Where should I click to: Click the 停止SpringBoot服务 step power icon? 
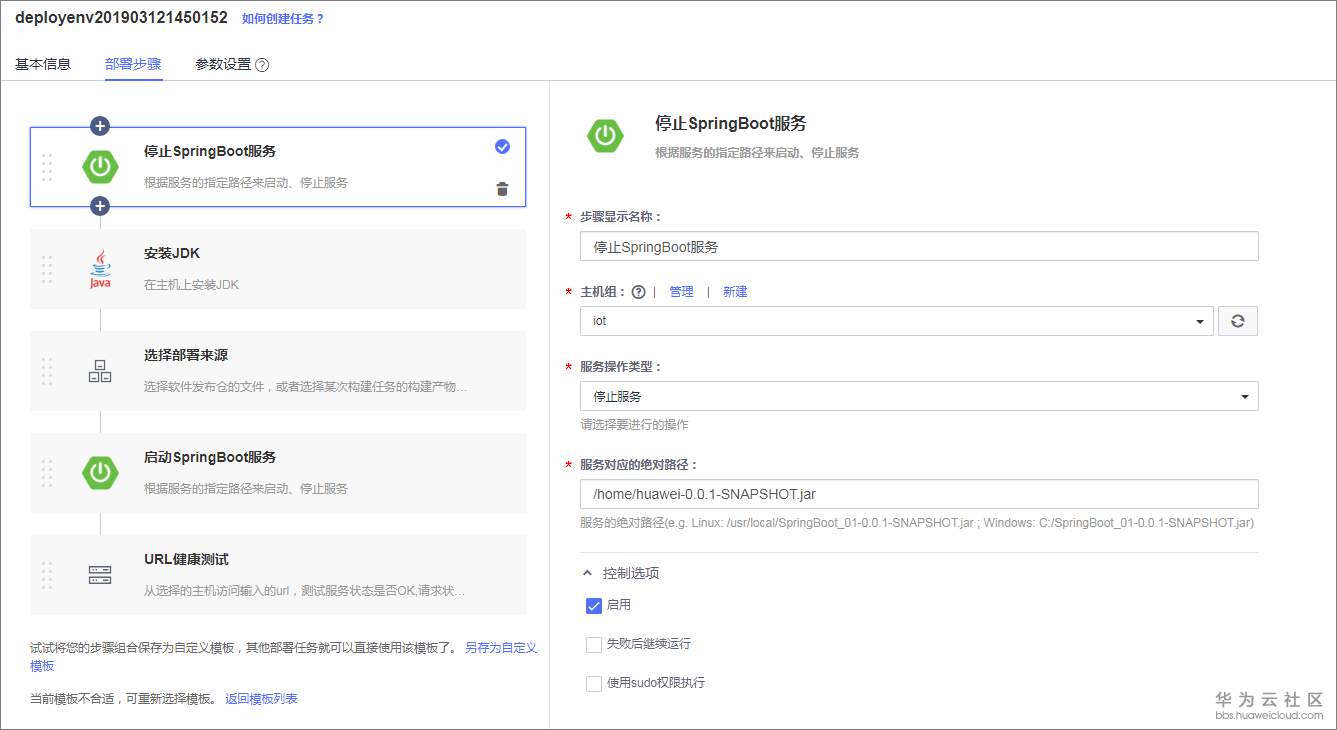click(x=100, y=167)
